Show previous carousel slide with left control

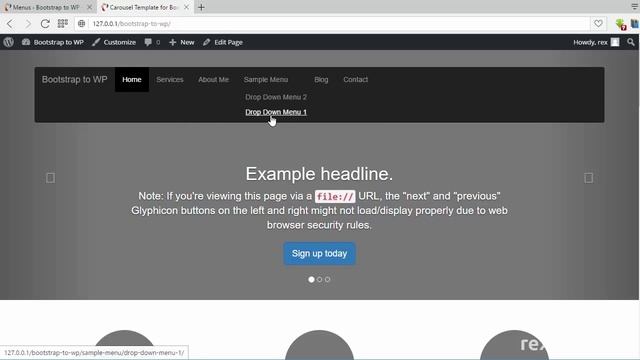[x=50, y=178]
